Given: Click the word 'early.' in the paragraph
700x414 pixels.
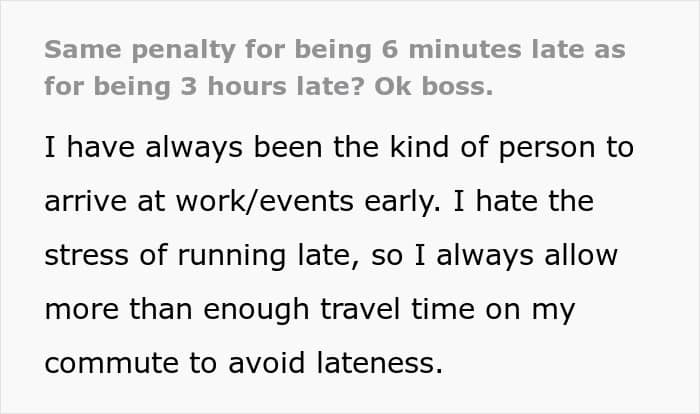Looking at the screenshot, I should coord(402,202).
